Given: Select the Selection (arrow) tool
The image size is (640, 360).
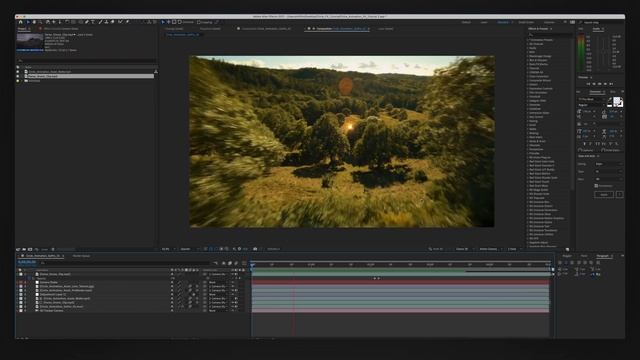Looking at the screenshot, I should pos(28,22).
